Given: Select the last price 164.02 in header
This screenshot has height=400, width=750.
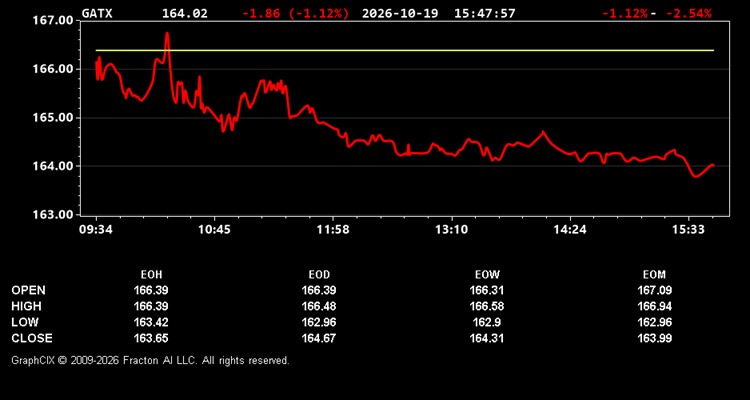Looking at the screenshot, I should point(185,13).
